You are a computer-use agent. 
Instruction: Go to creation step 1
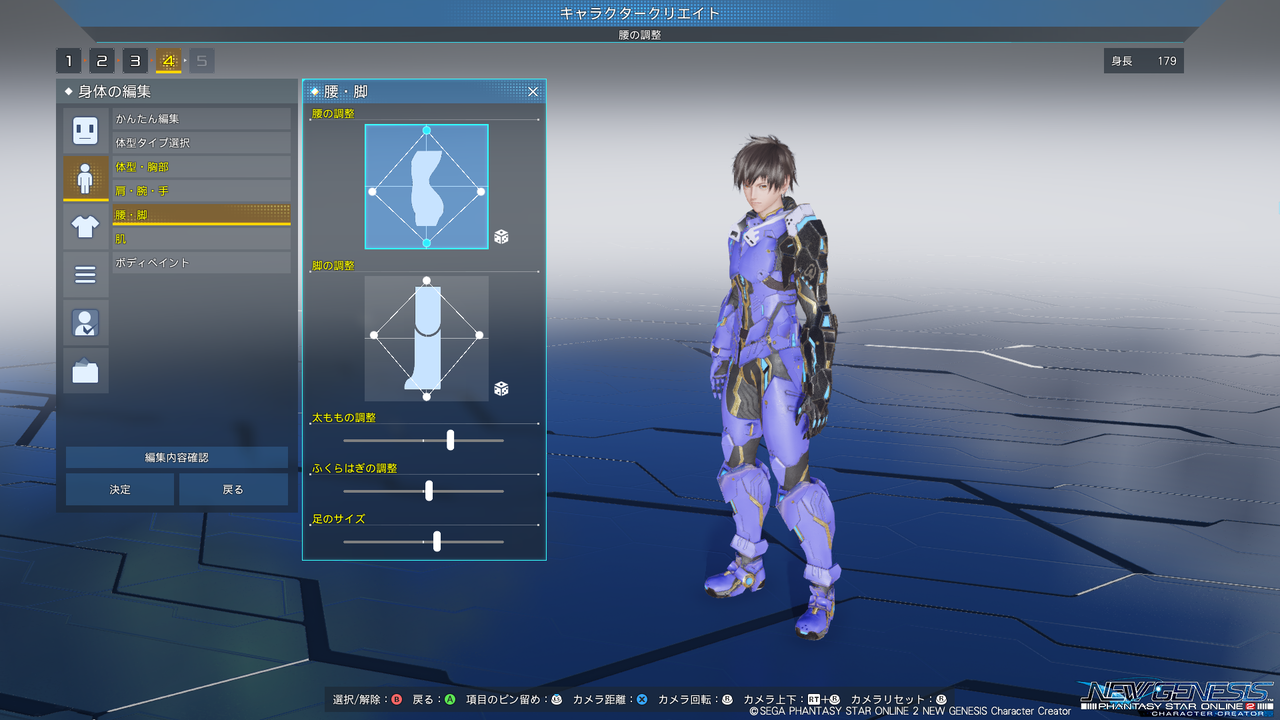click(68, 61)
